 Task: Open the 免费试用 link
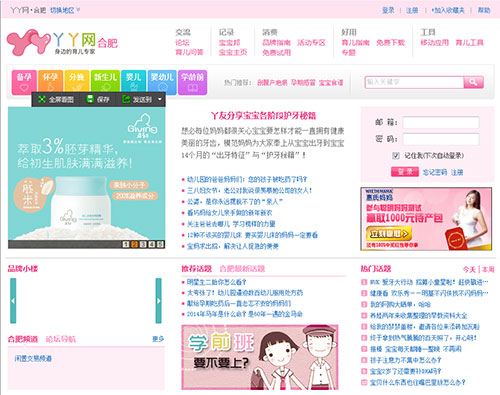coord(276,52)
